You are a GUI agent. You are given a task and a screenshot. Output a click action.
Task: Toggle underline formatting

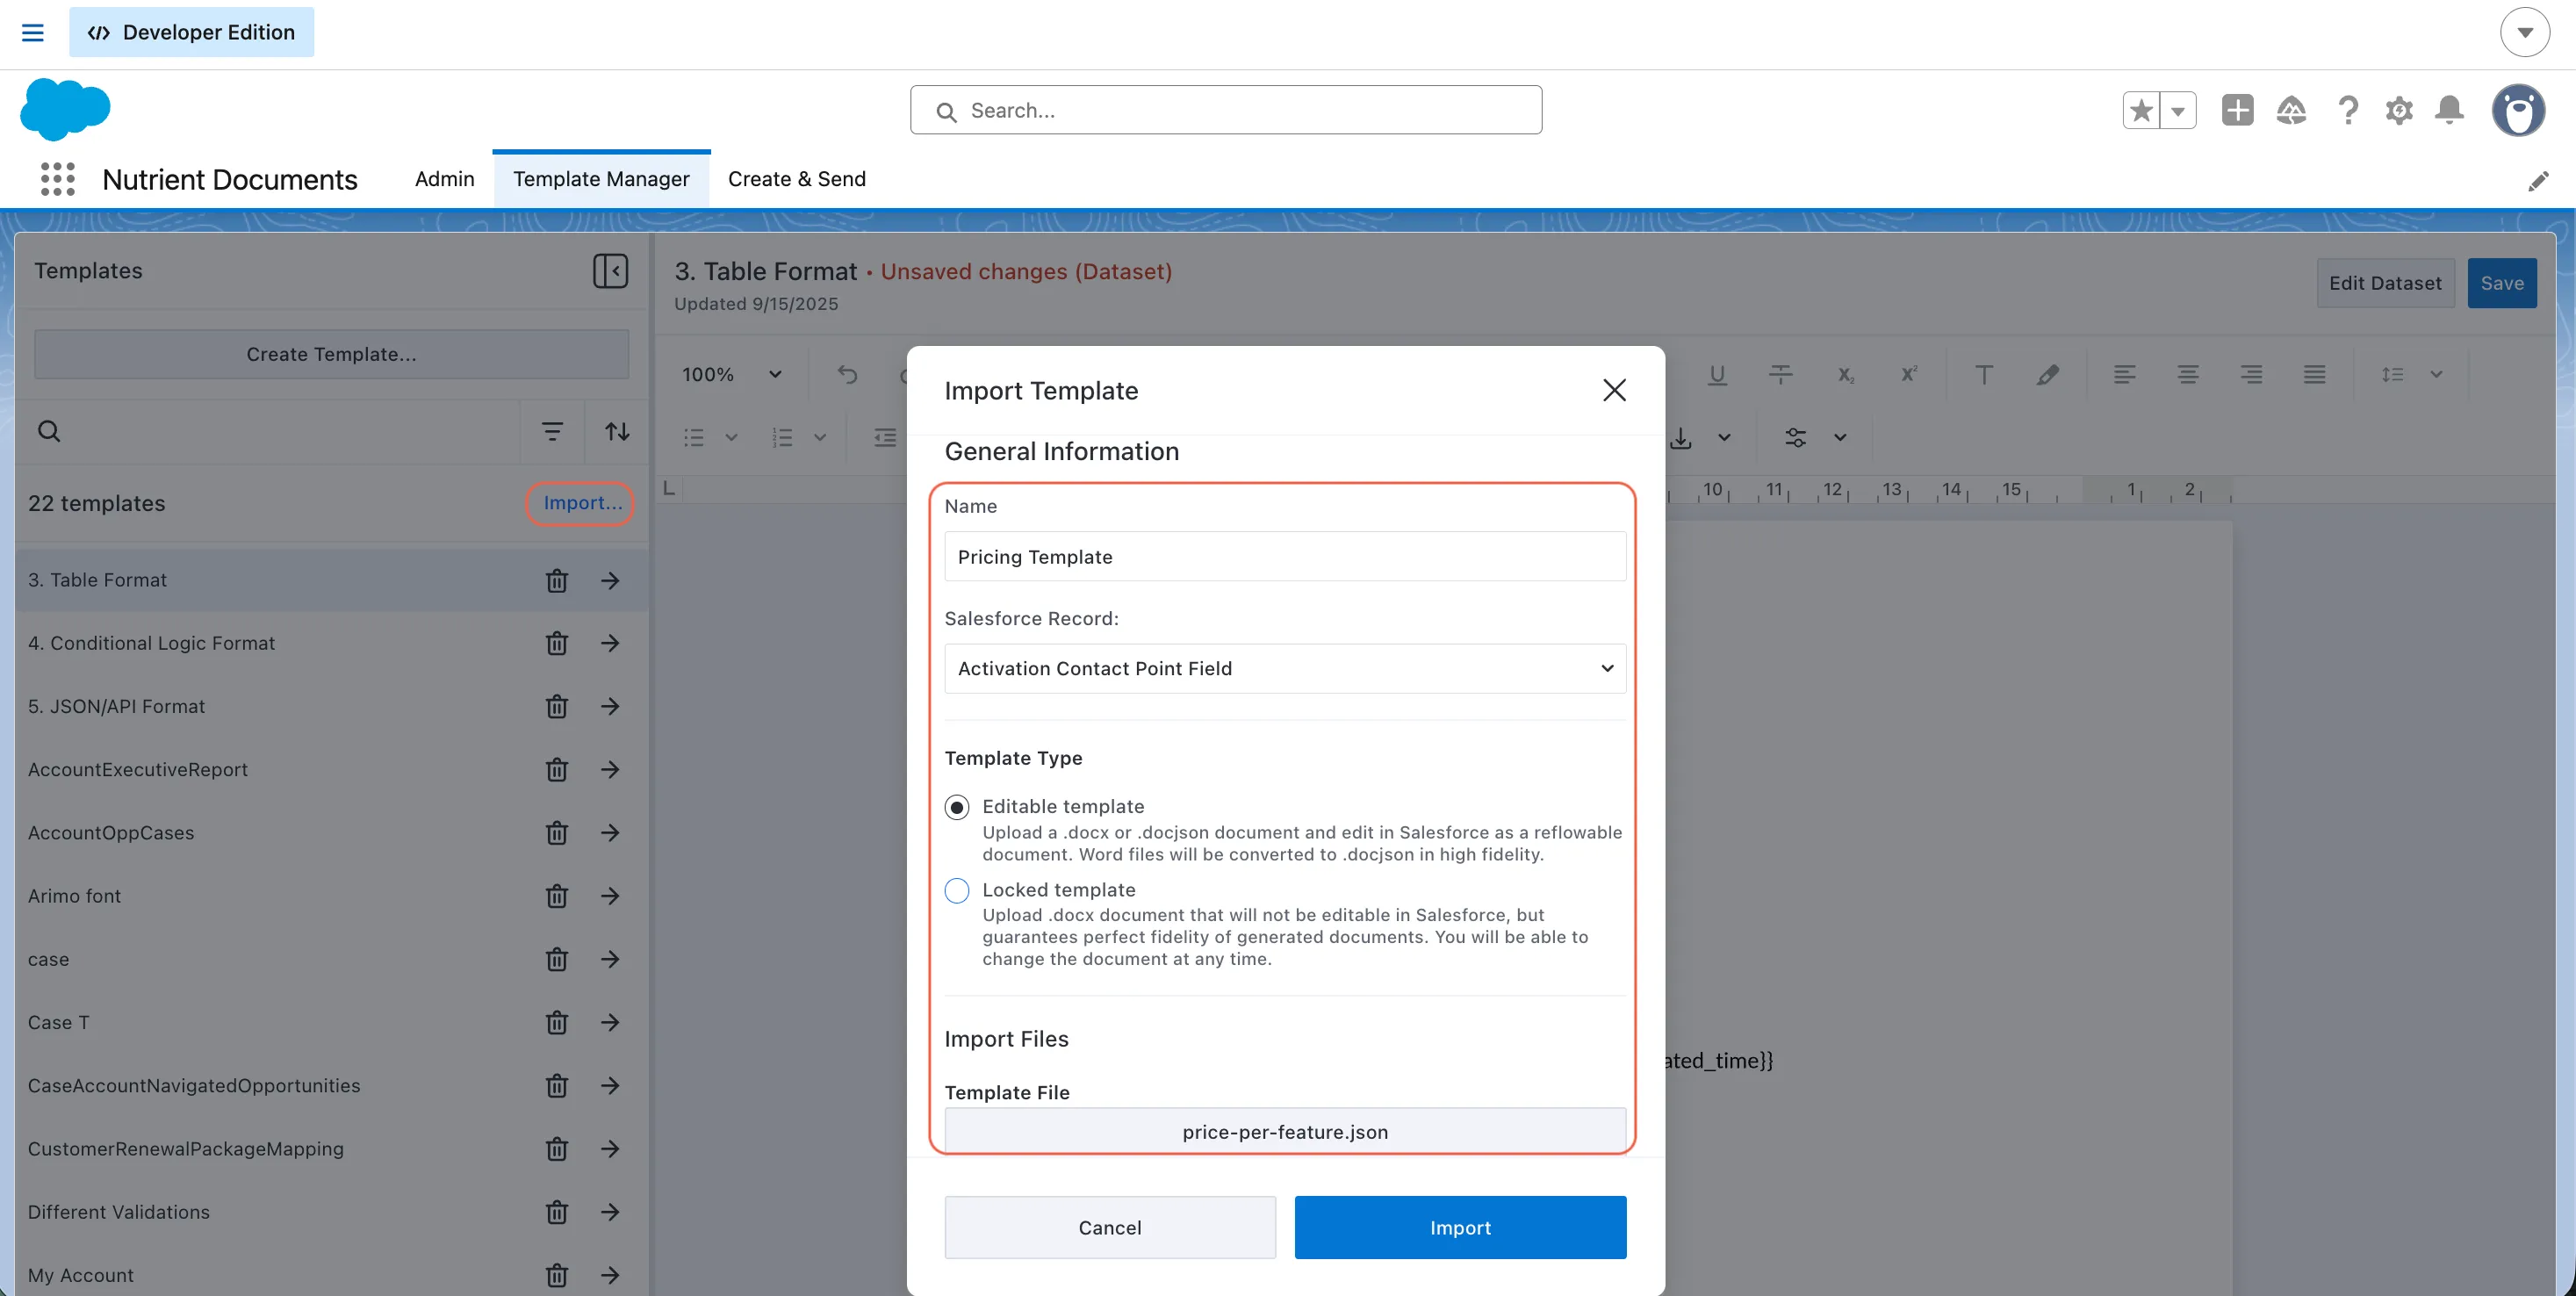tap(1717, 375)
